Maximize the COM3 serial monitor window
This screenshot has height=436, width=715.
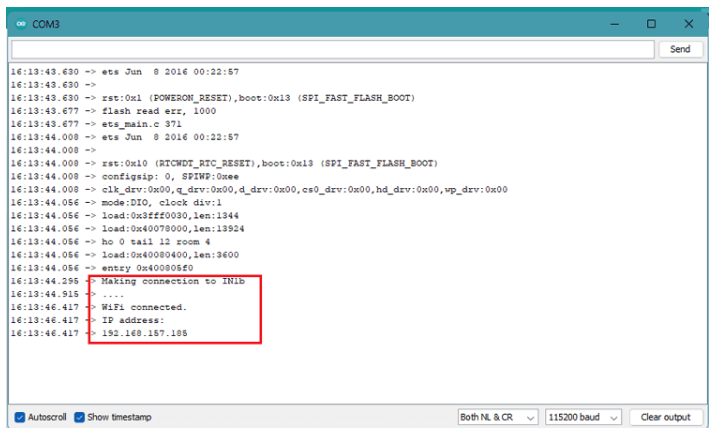pos(651,23)
